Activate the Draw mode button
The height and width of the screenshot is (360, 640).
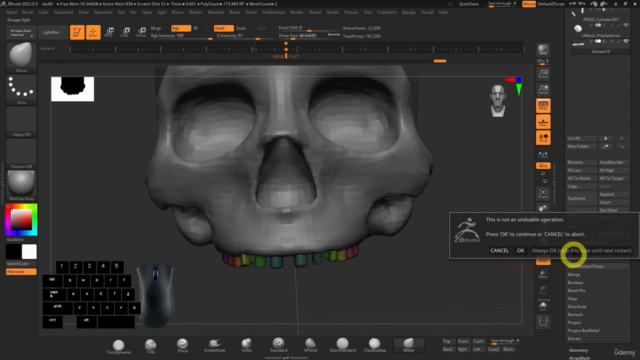pyautogui.click(x=93, y=32)
